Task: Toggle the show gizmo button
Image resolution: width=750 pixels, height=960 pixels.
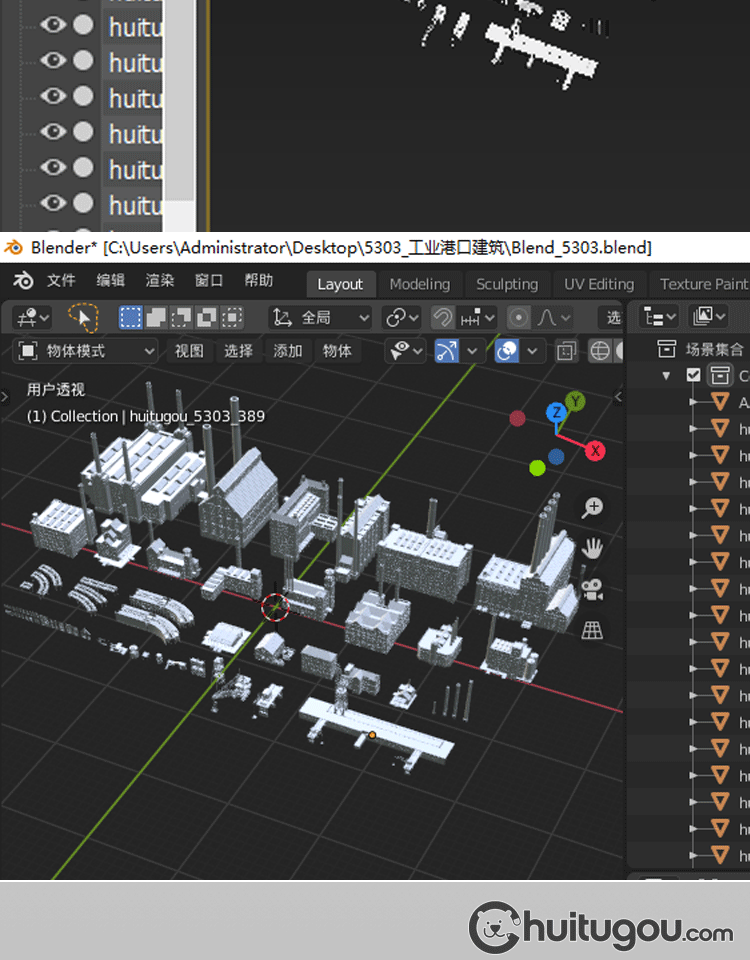Action: point(447,351)
